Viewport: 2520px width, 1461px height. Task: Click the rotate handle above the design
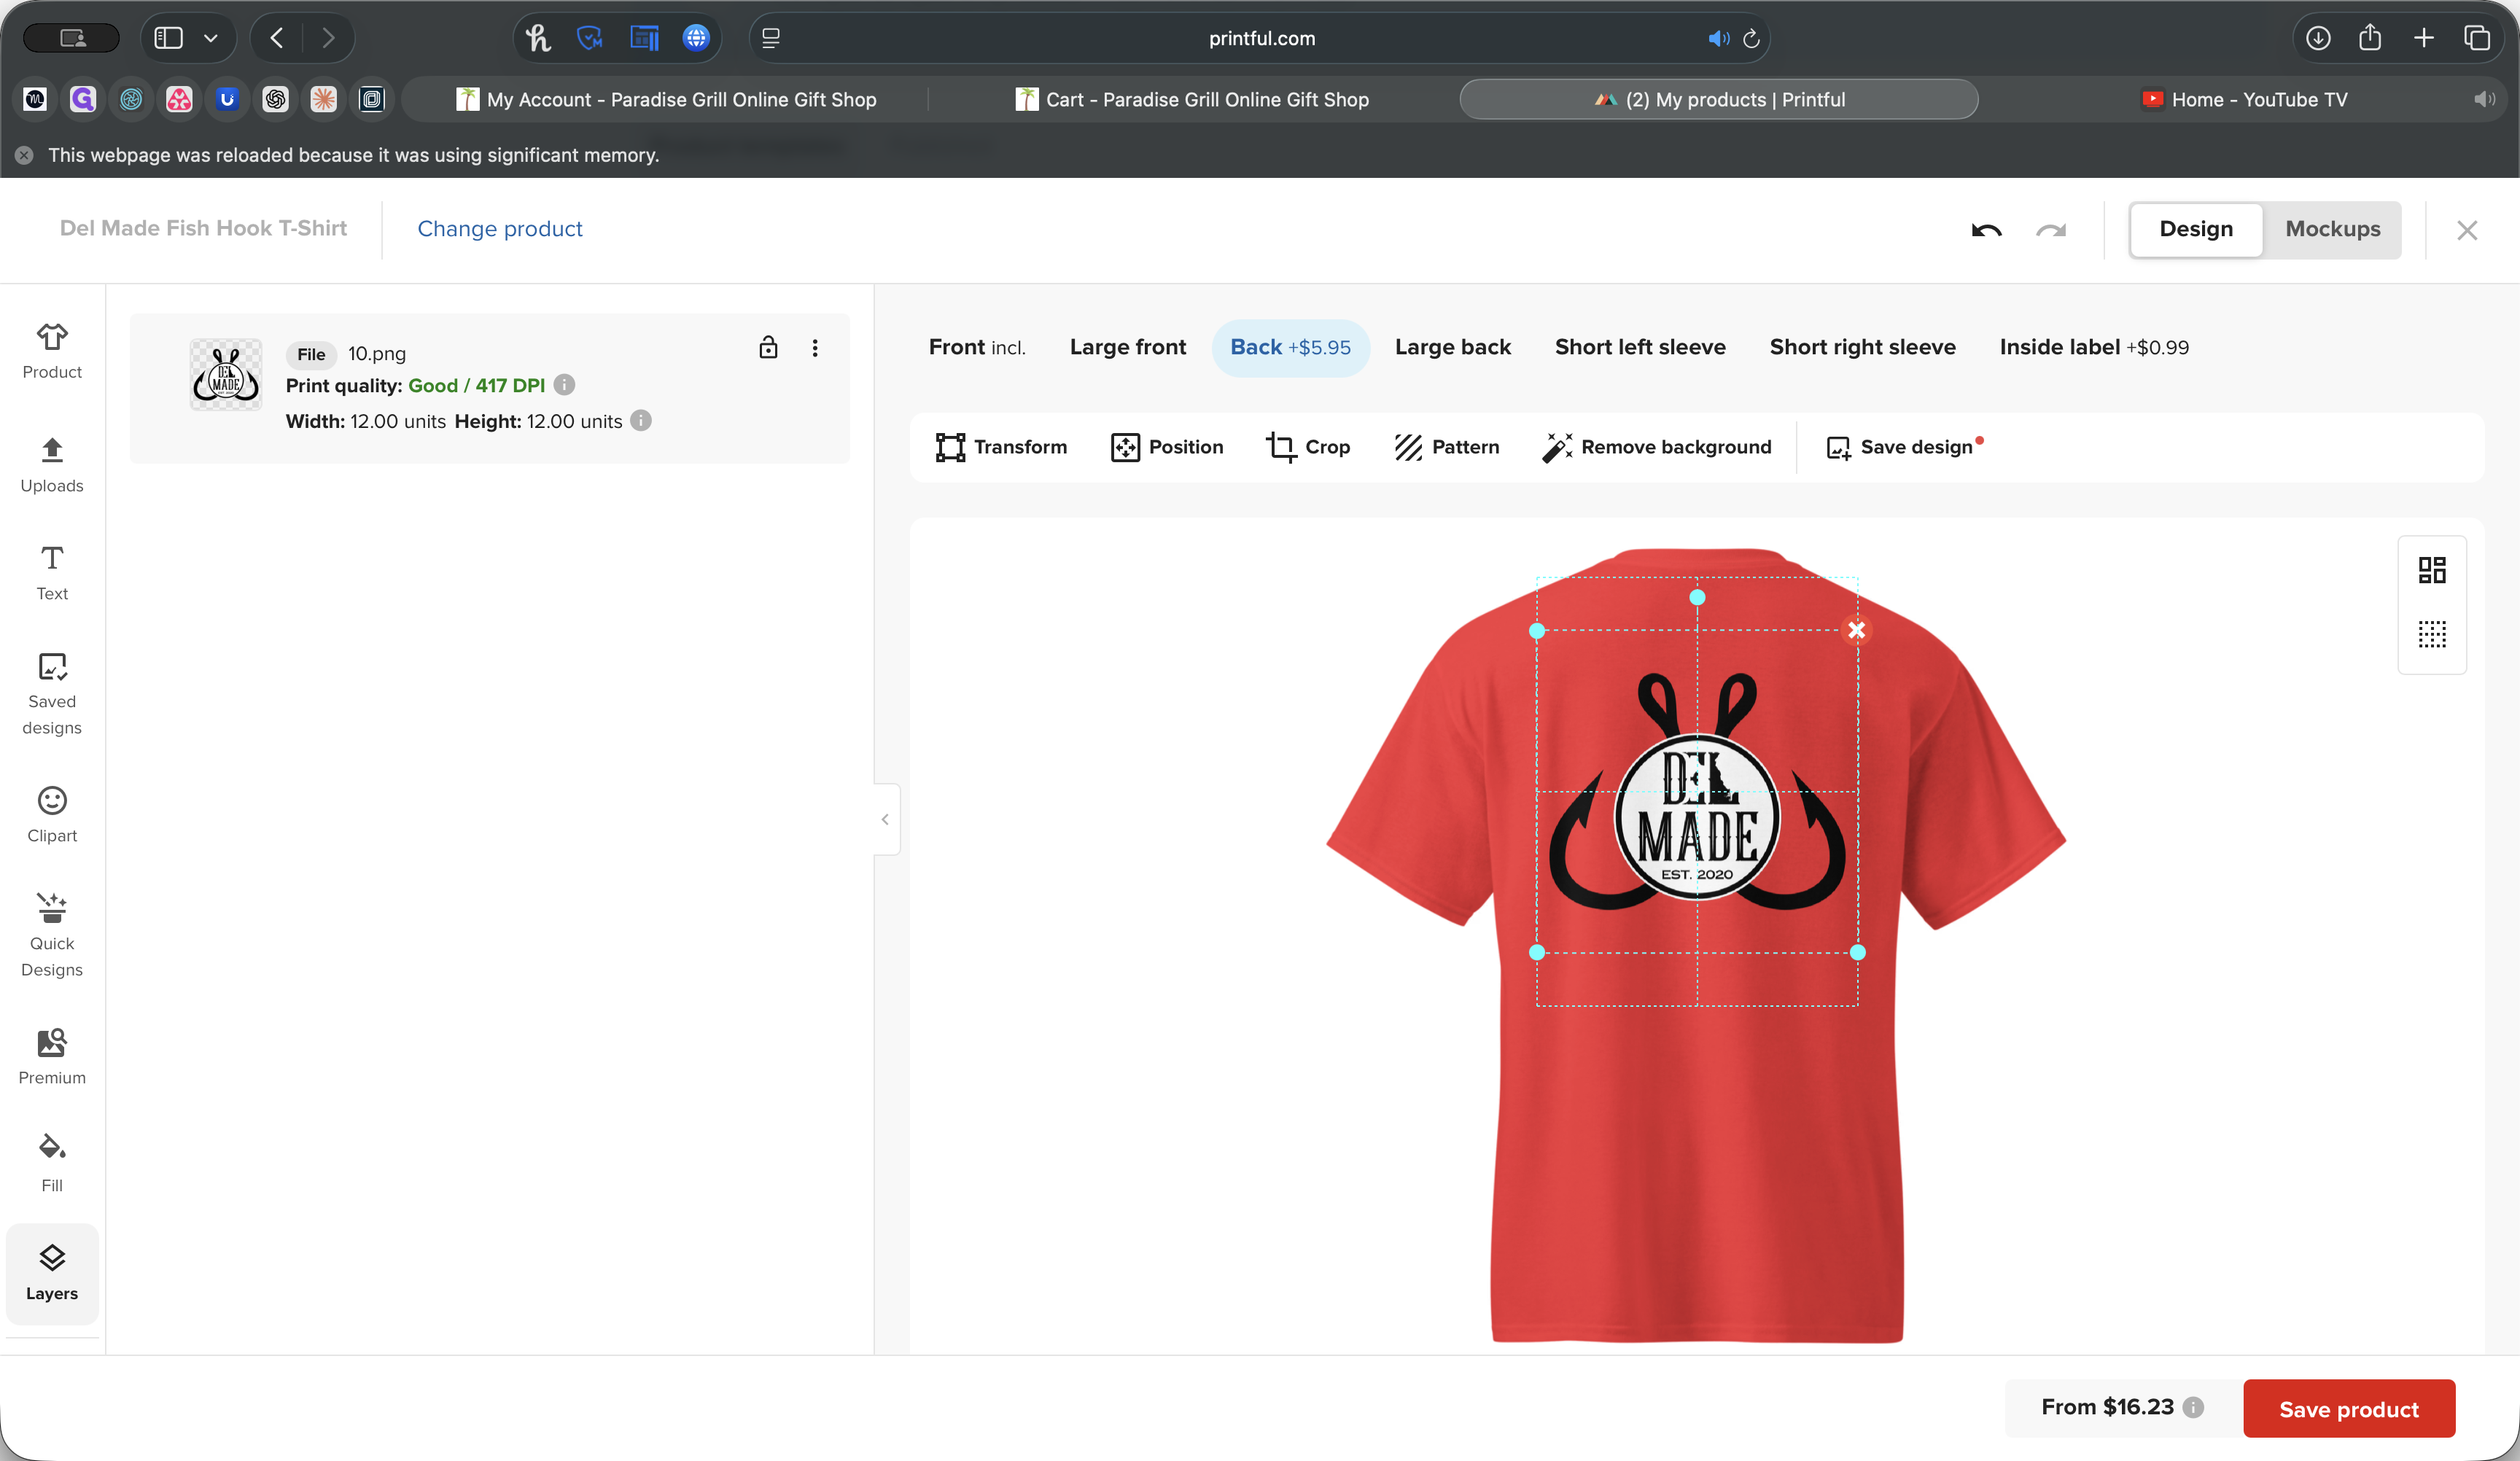pos(1697,597)
